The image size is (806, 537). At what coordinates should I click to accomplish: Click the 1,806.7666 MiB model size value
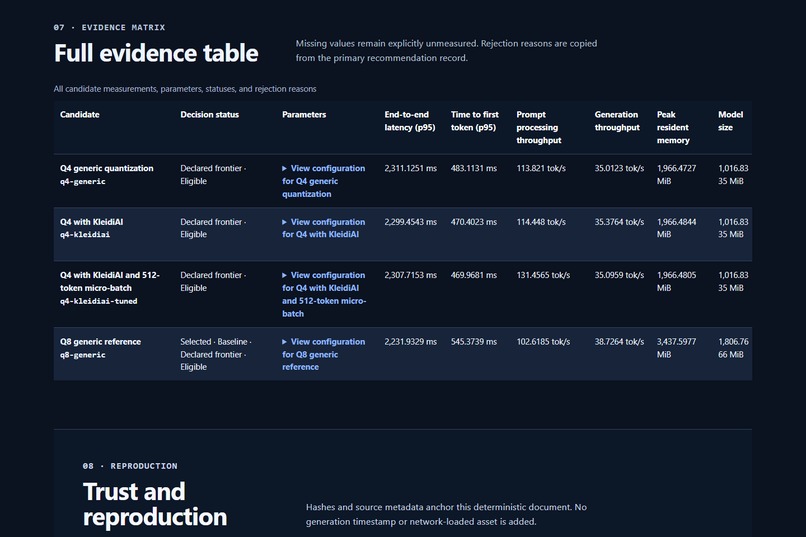(x=733, y=348)
